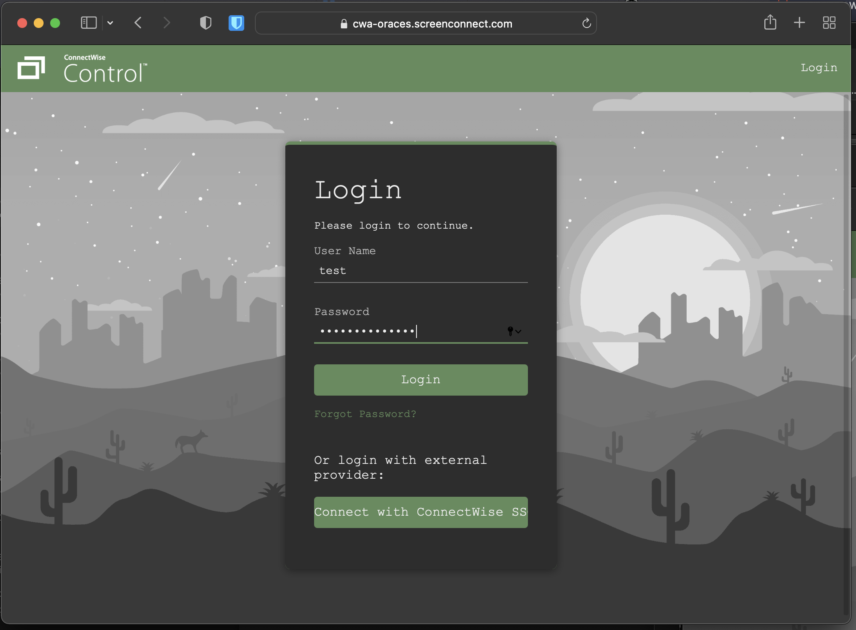Click the large 'Login' heading text
The height and width of the screenshot is (630, 856).
coord(358,191)
